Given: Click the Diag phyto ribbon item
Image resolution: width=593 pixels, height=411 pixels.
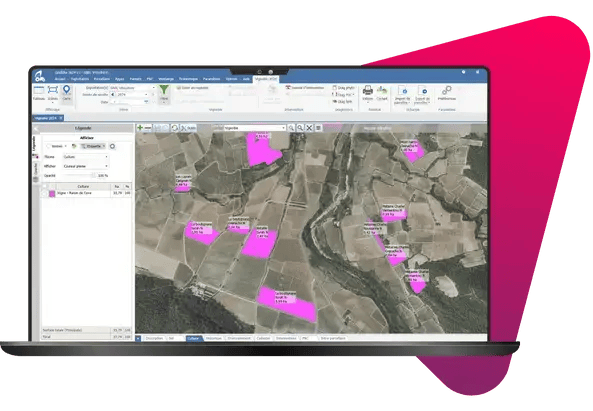Looking at the screenshot, I should [343, 88].
